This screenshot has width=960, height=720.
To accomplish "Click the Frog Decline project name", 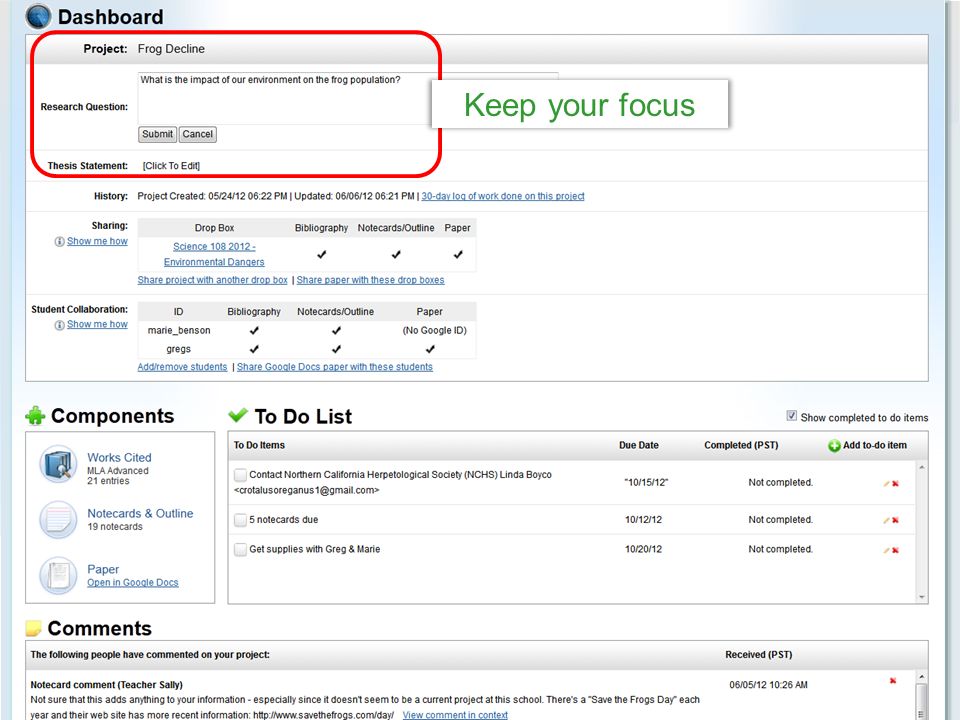I will (x=171, y=49).
